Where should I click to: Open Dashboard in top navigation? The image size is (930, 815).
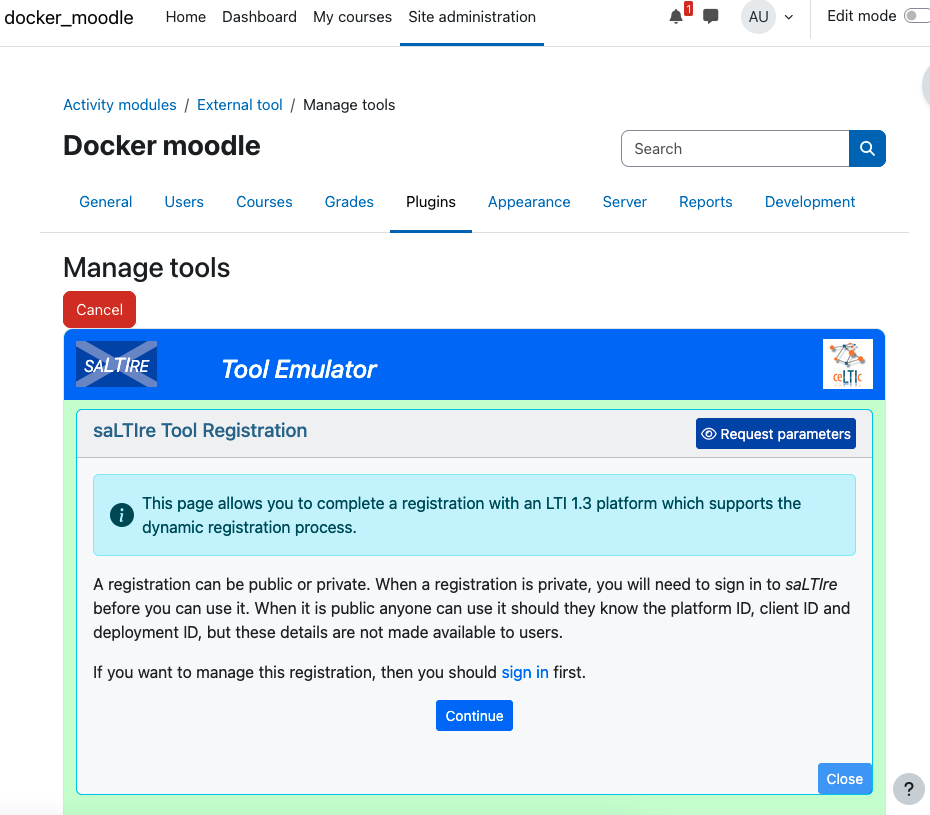[259, 17]
